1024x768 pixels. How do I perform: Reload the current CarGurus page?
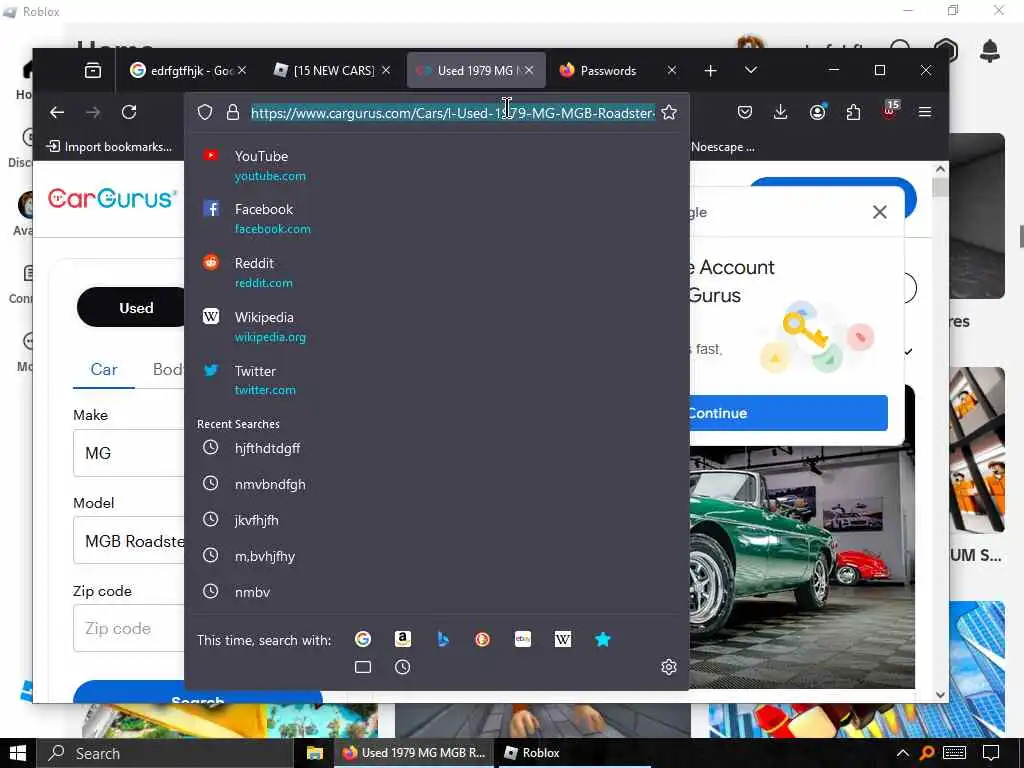point(129,112)
